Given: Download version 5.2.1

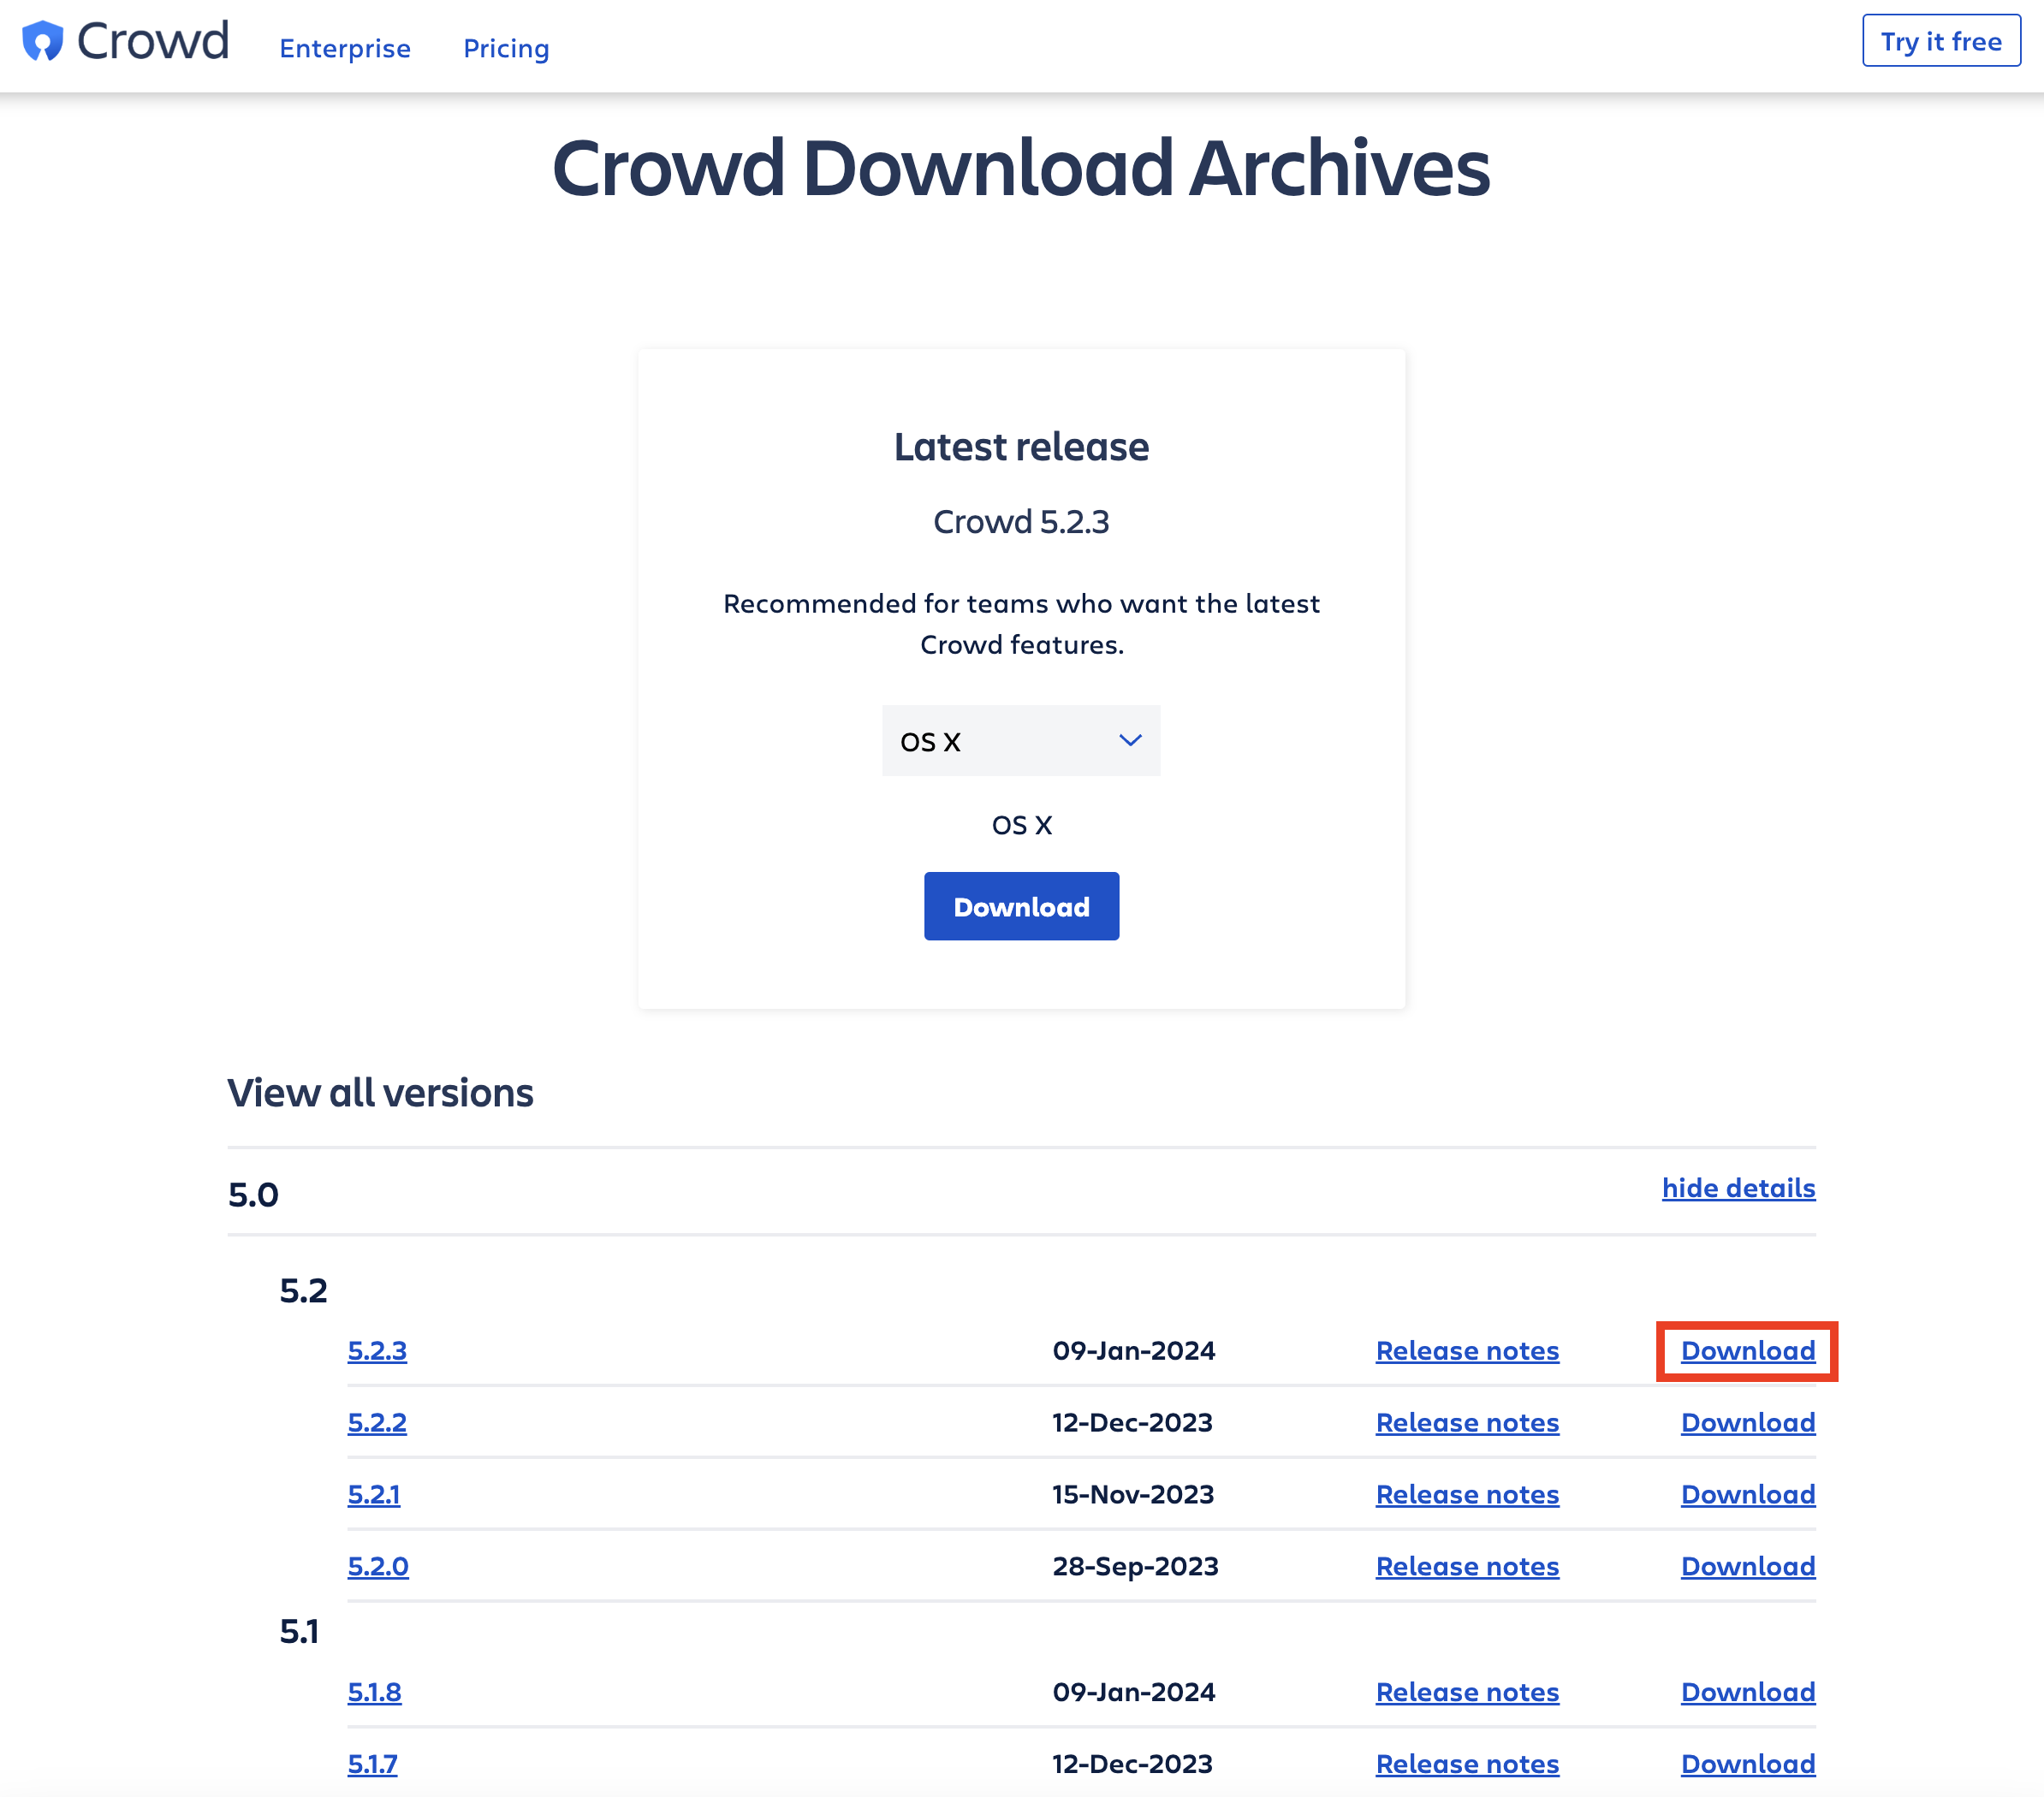Looking at the screenshot, I should [1747, 1495].
